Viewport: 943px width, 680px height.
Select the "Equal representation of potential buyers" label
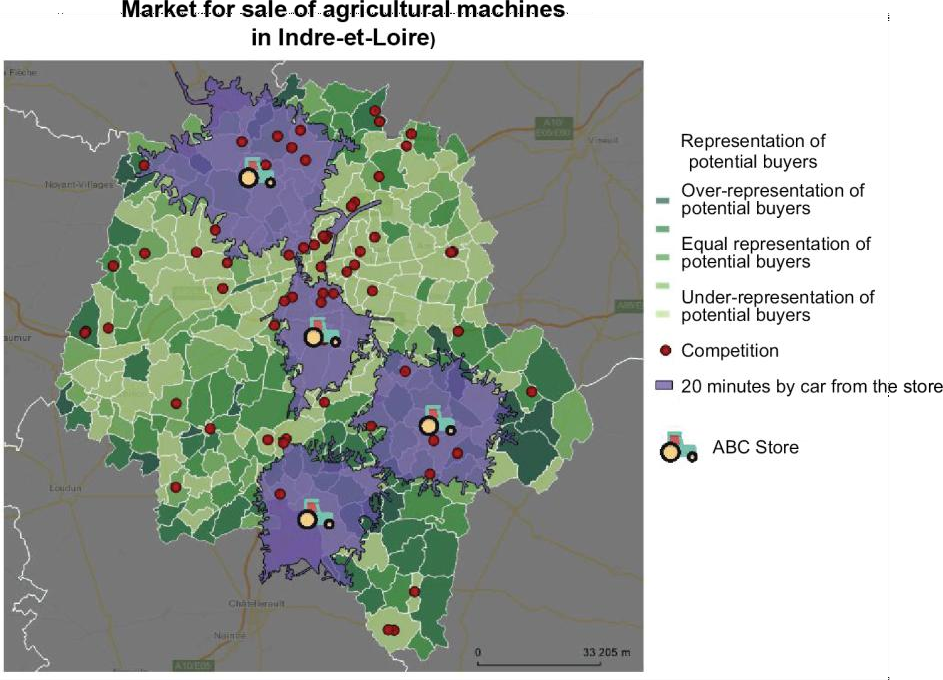coord(775,252)
